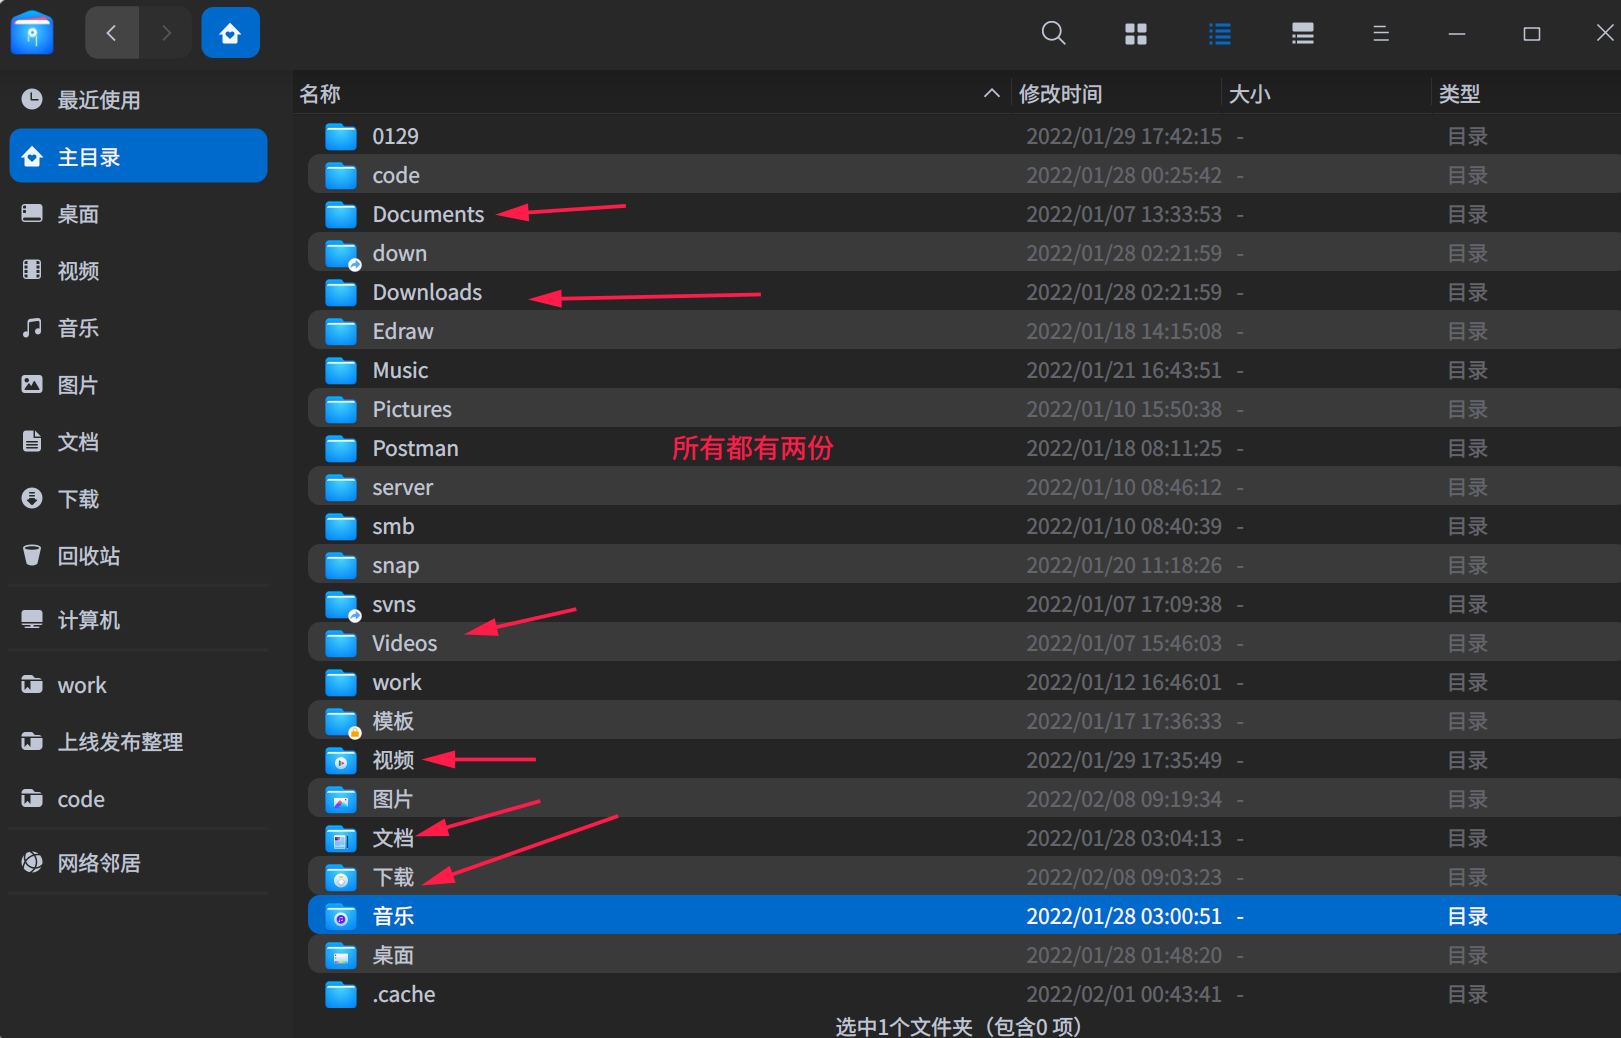Click the Edraw folder icon

tap(341, 331)
